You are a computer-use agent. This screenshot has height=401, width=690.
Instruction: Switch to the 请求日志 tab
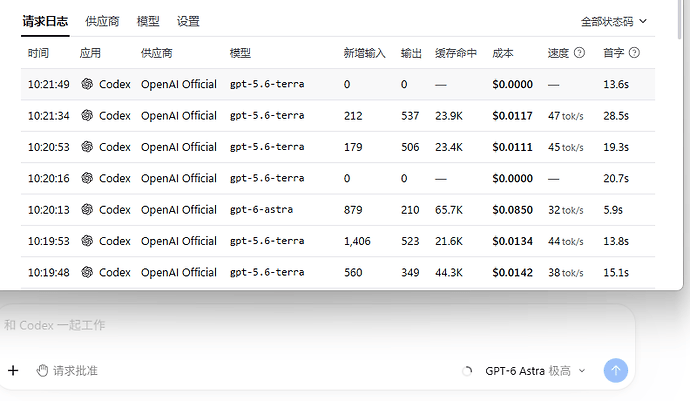[45, 21]
